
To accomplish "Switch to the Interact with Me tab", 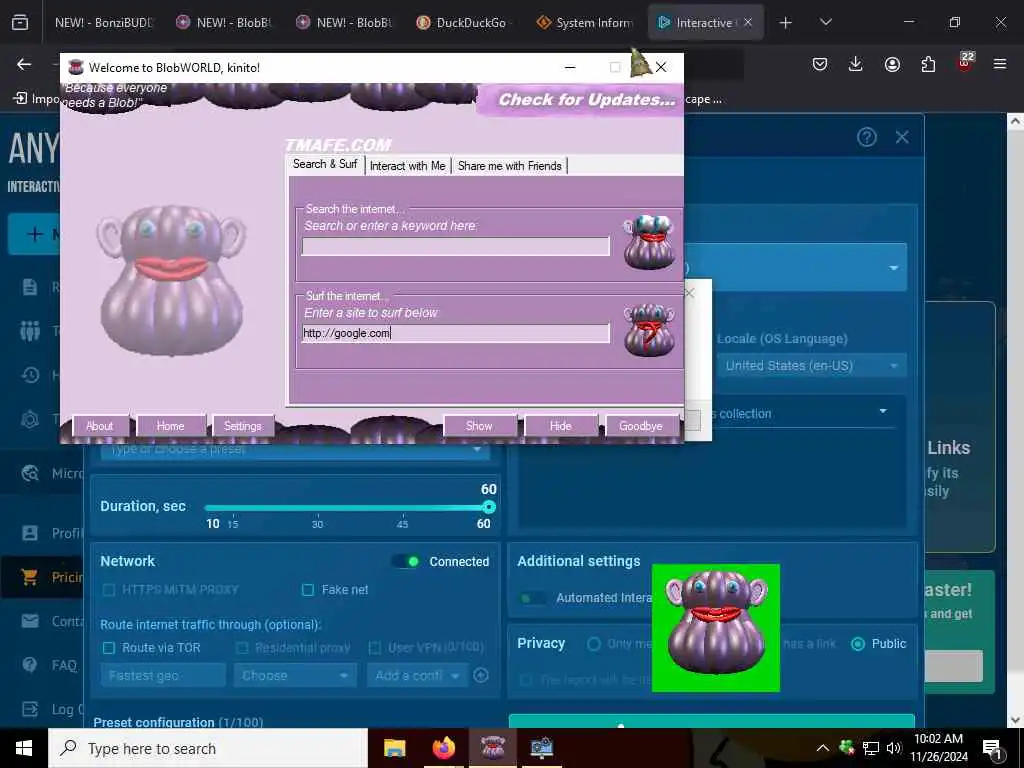I will 408,166.
